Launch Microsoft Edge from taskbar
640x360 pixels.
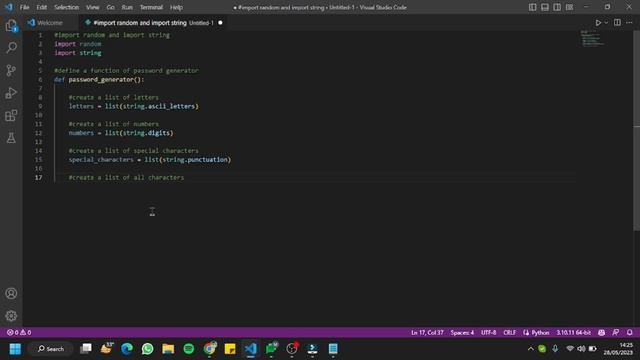click(127, 349)
